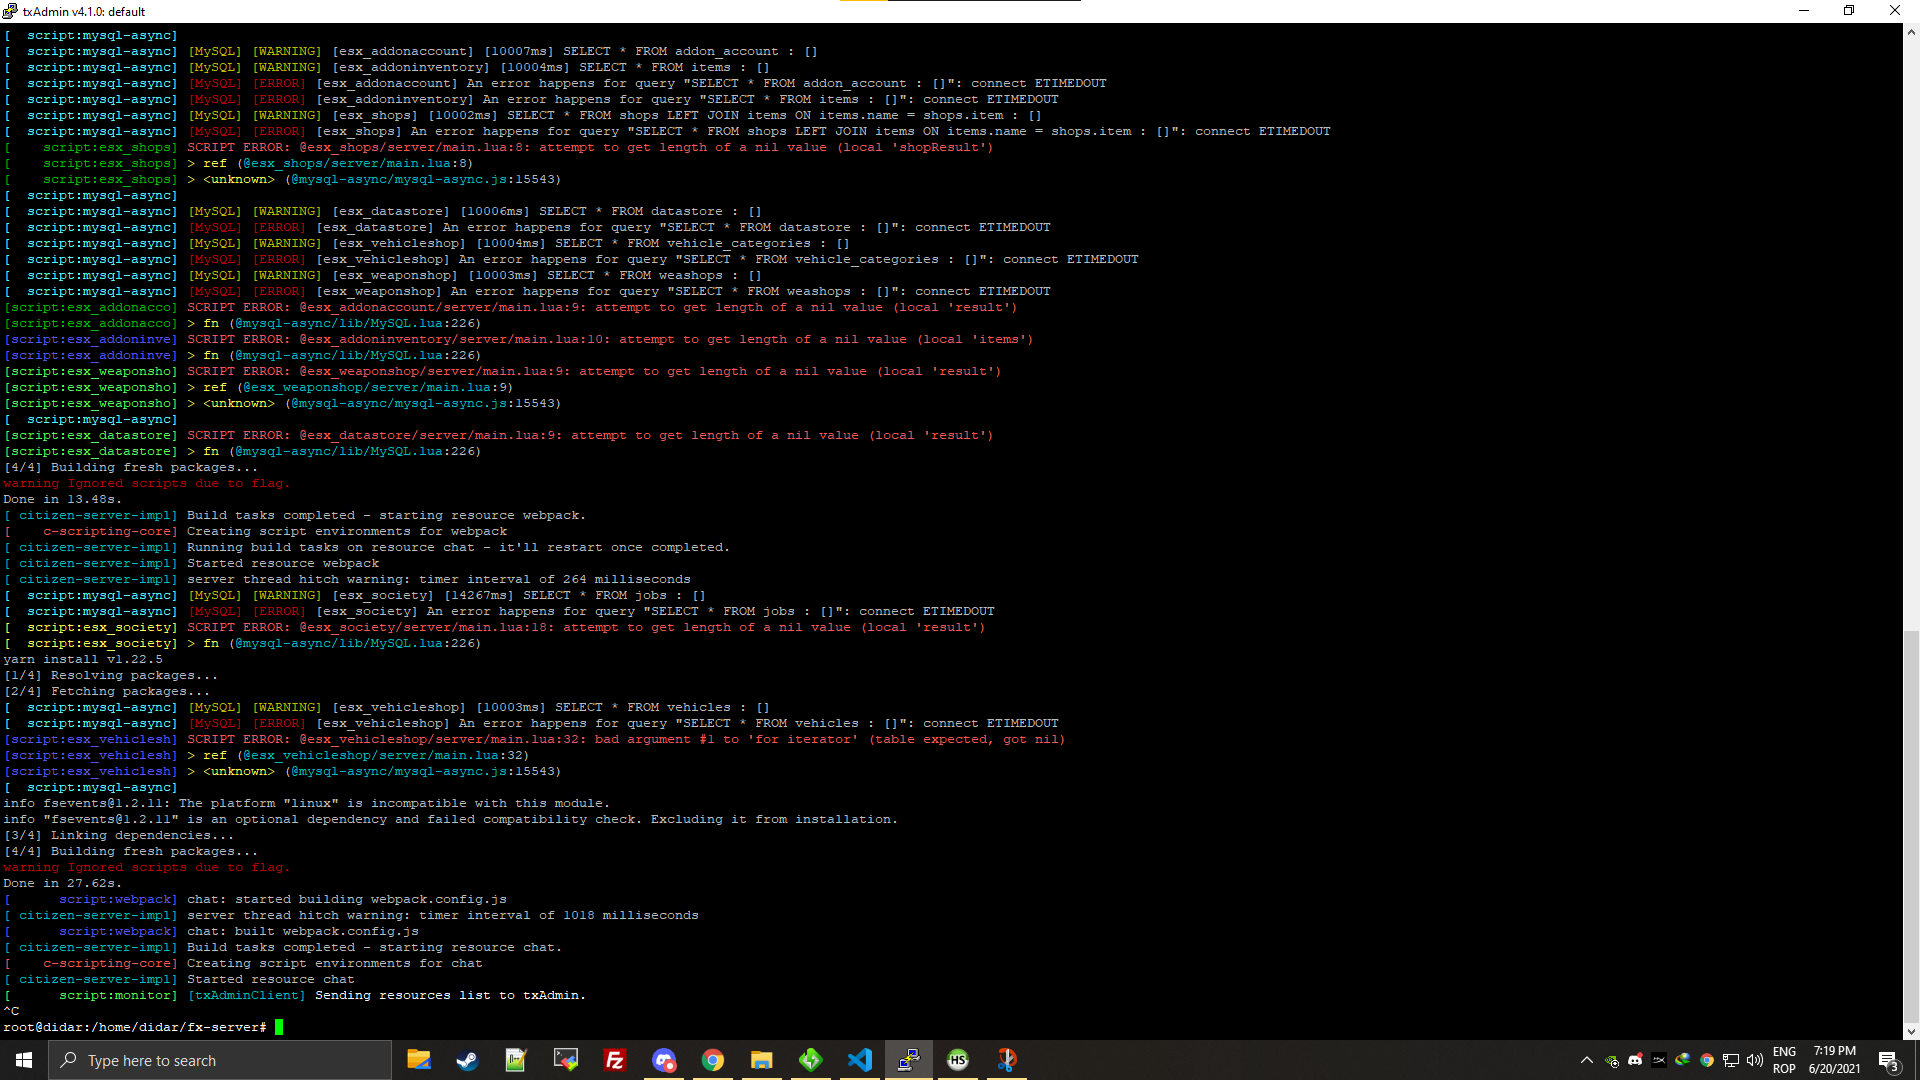Open Internet Download Manager from the system tray
The width and height of the screenshot is (1920, 1080).
coord(1682,1060)
